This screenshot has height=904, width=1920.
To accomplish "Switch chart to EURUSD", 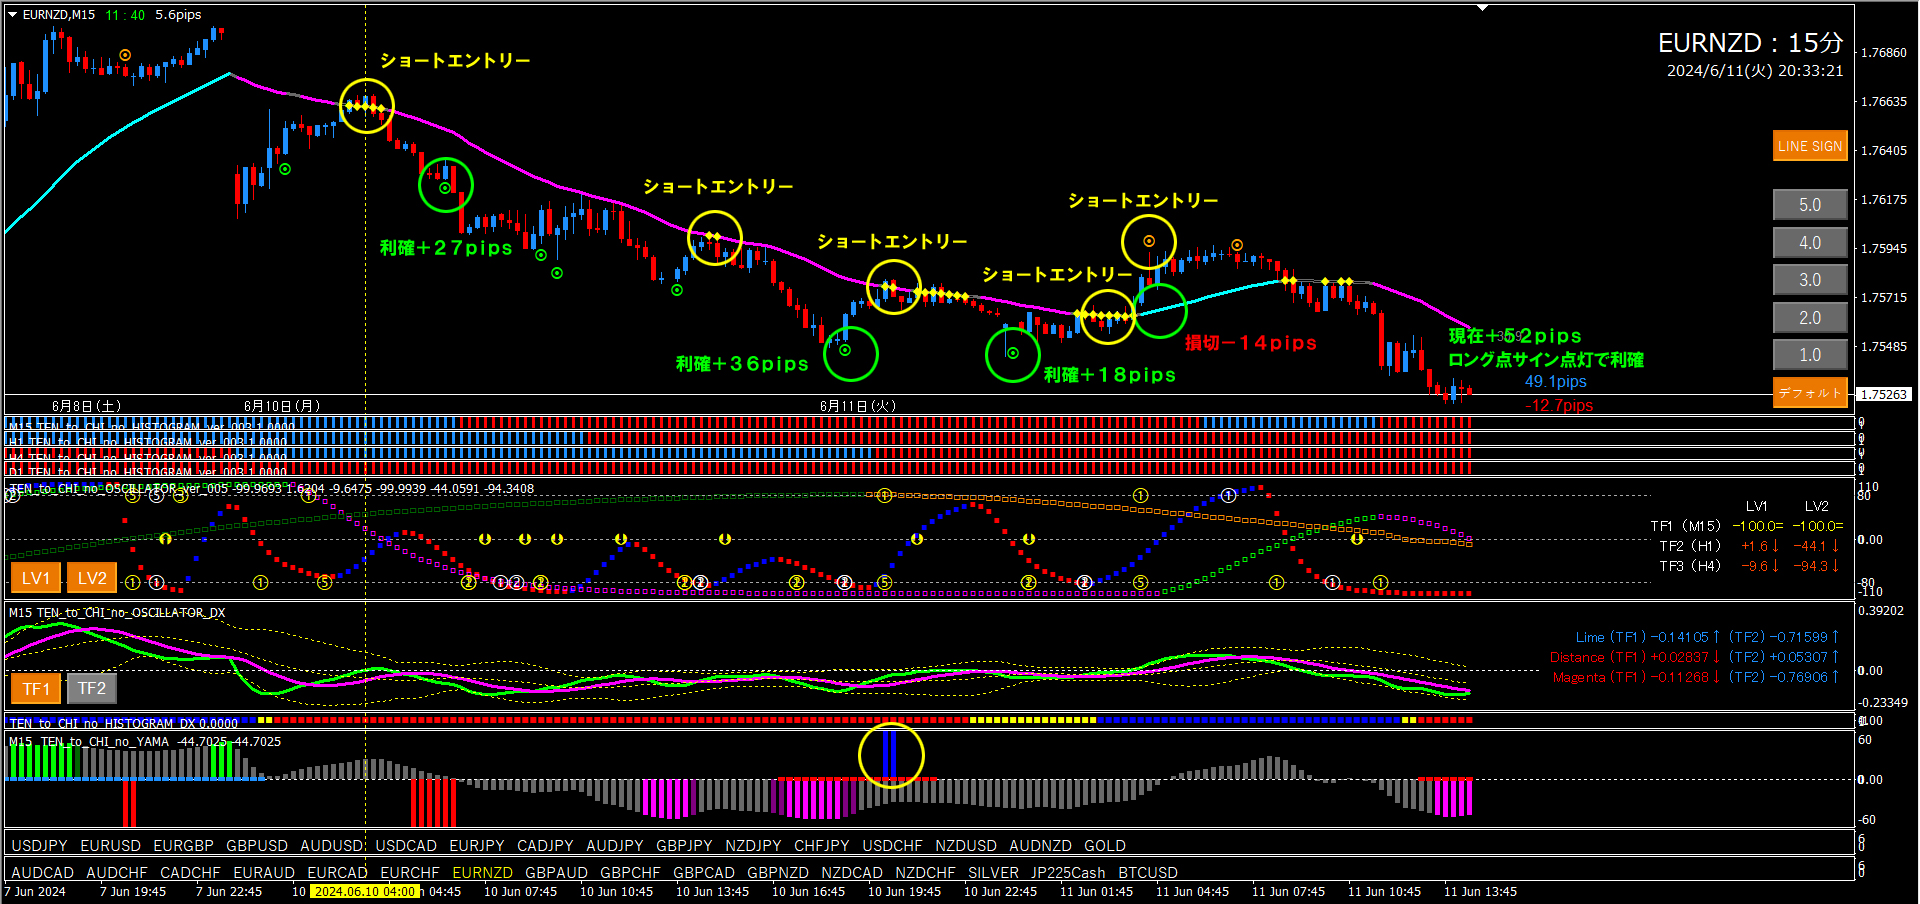I will 110,846.
